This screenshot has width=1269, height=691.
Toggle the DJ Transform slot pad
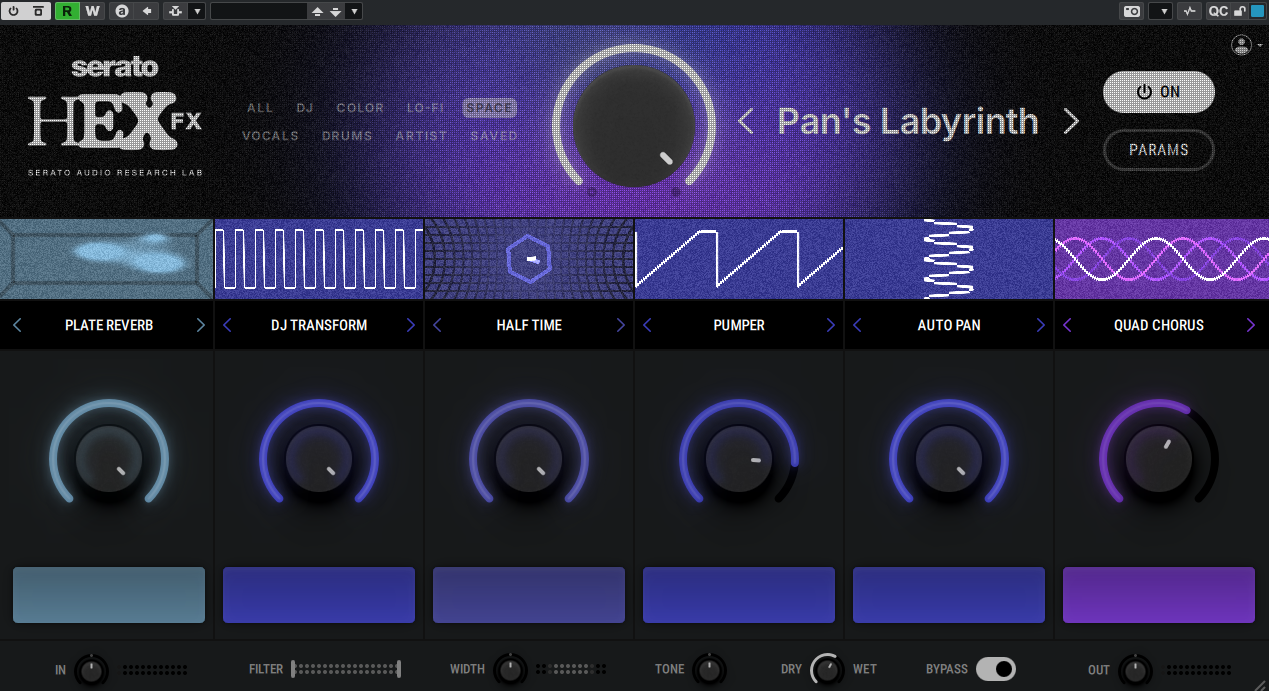point(319,595)
